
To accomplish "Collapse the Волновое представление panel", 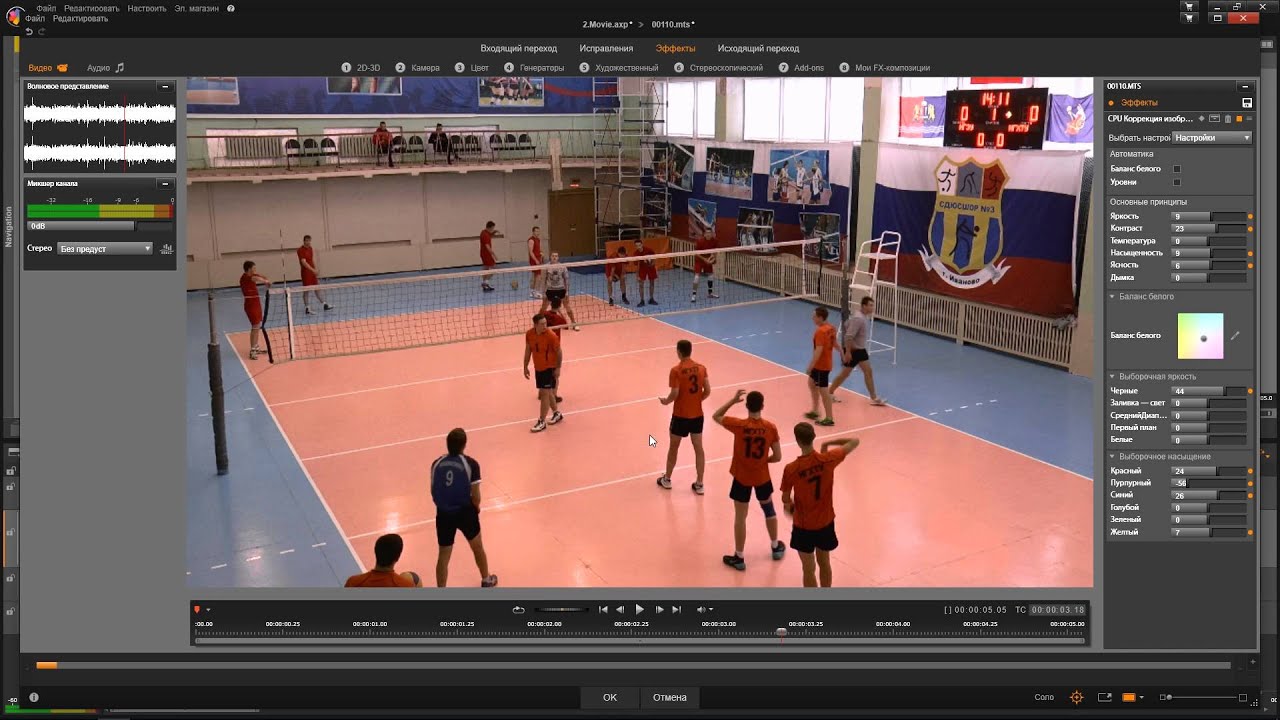I will 165,87.
